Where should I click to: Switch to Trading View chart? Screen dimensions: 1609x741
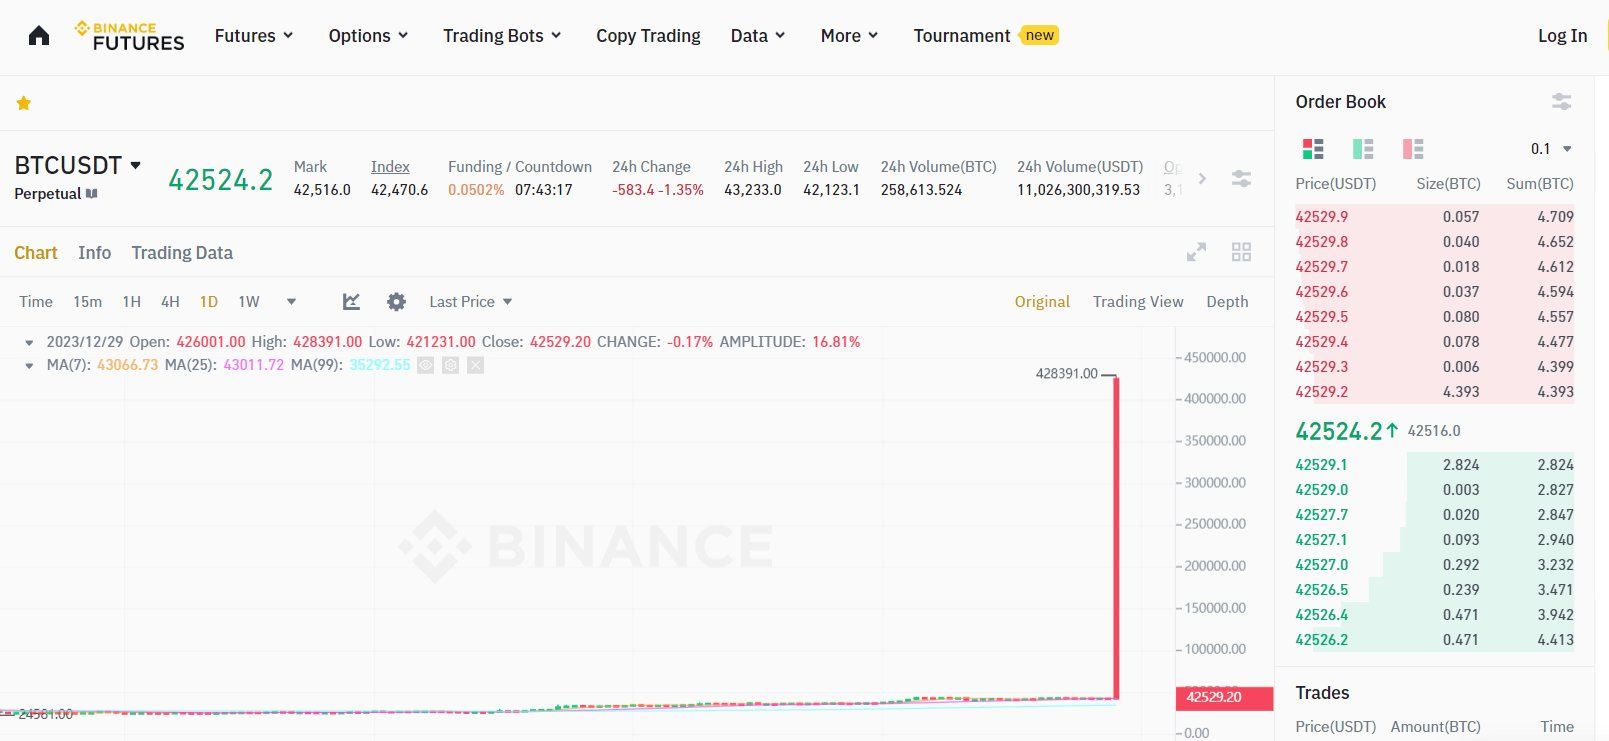point(1138,302)
